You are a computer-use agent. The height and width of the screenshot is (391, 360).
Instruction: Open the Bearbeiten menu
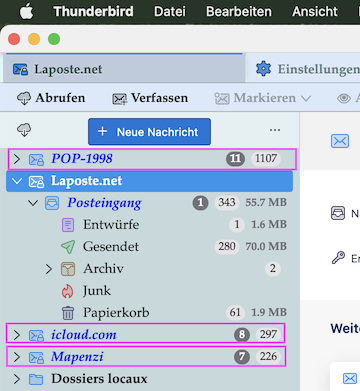click(239, 12)
